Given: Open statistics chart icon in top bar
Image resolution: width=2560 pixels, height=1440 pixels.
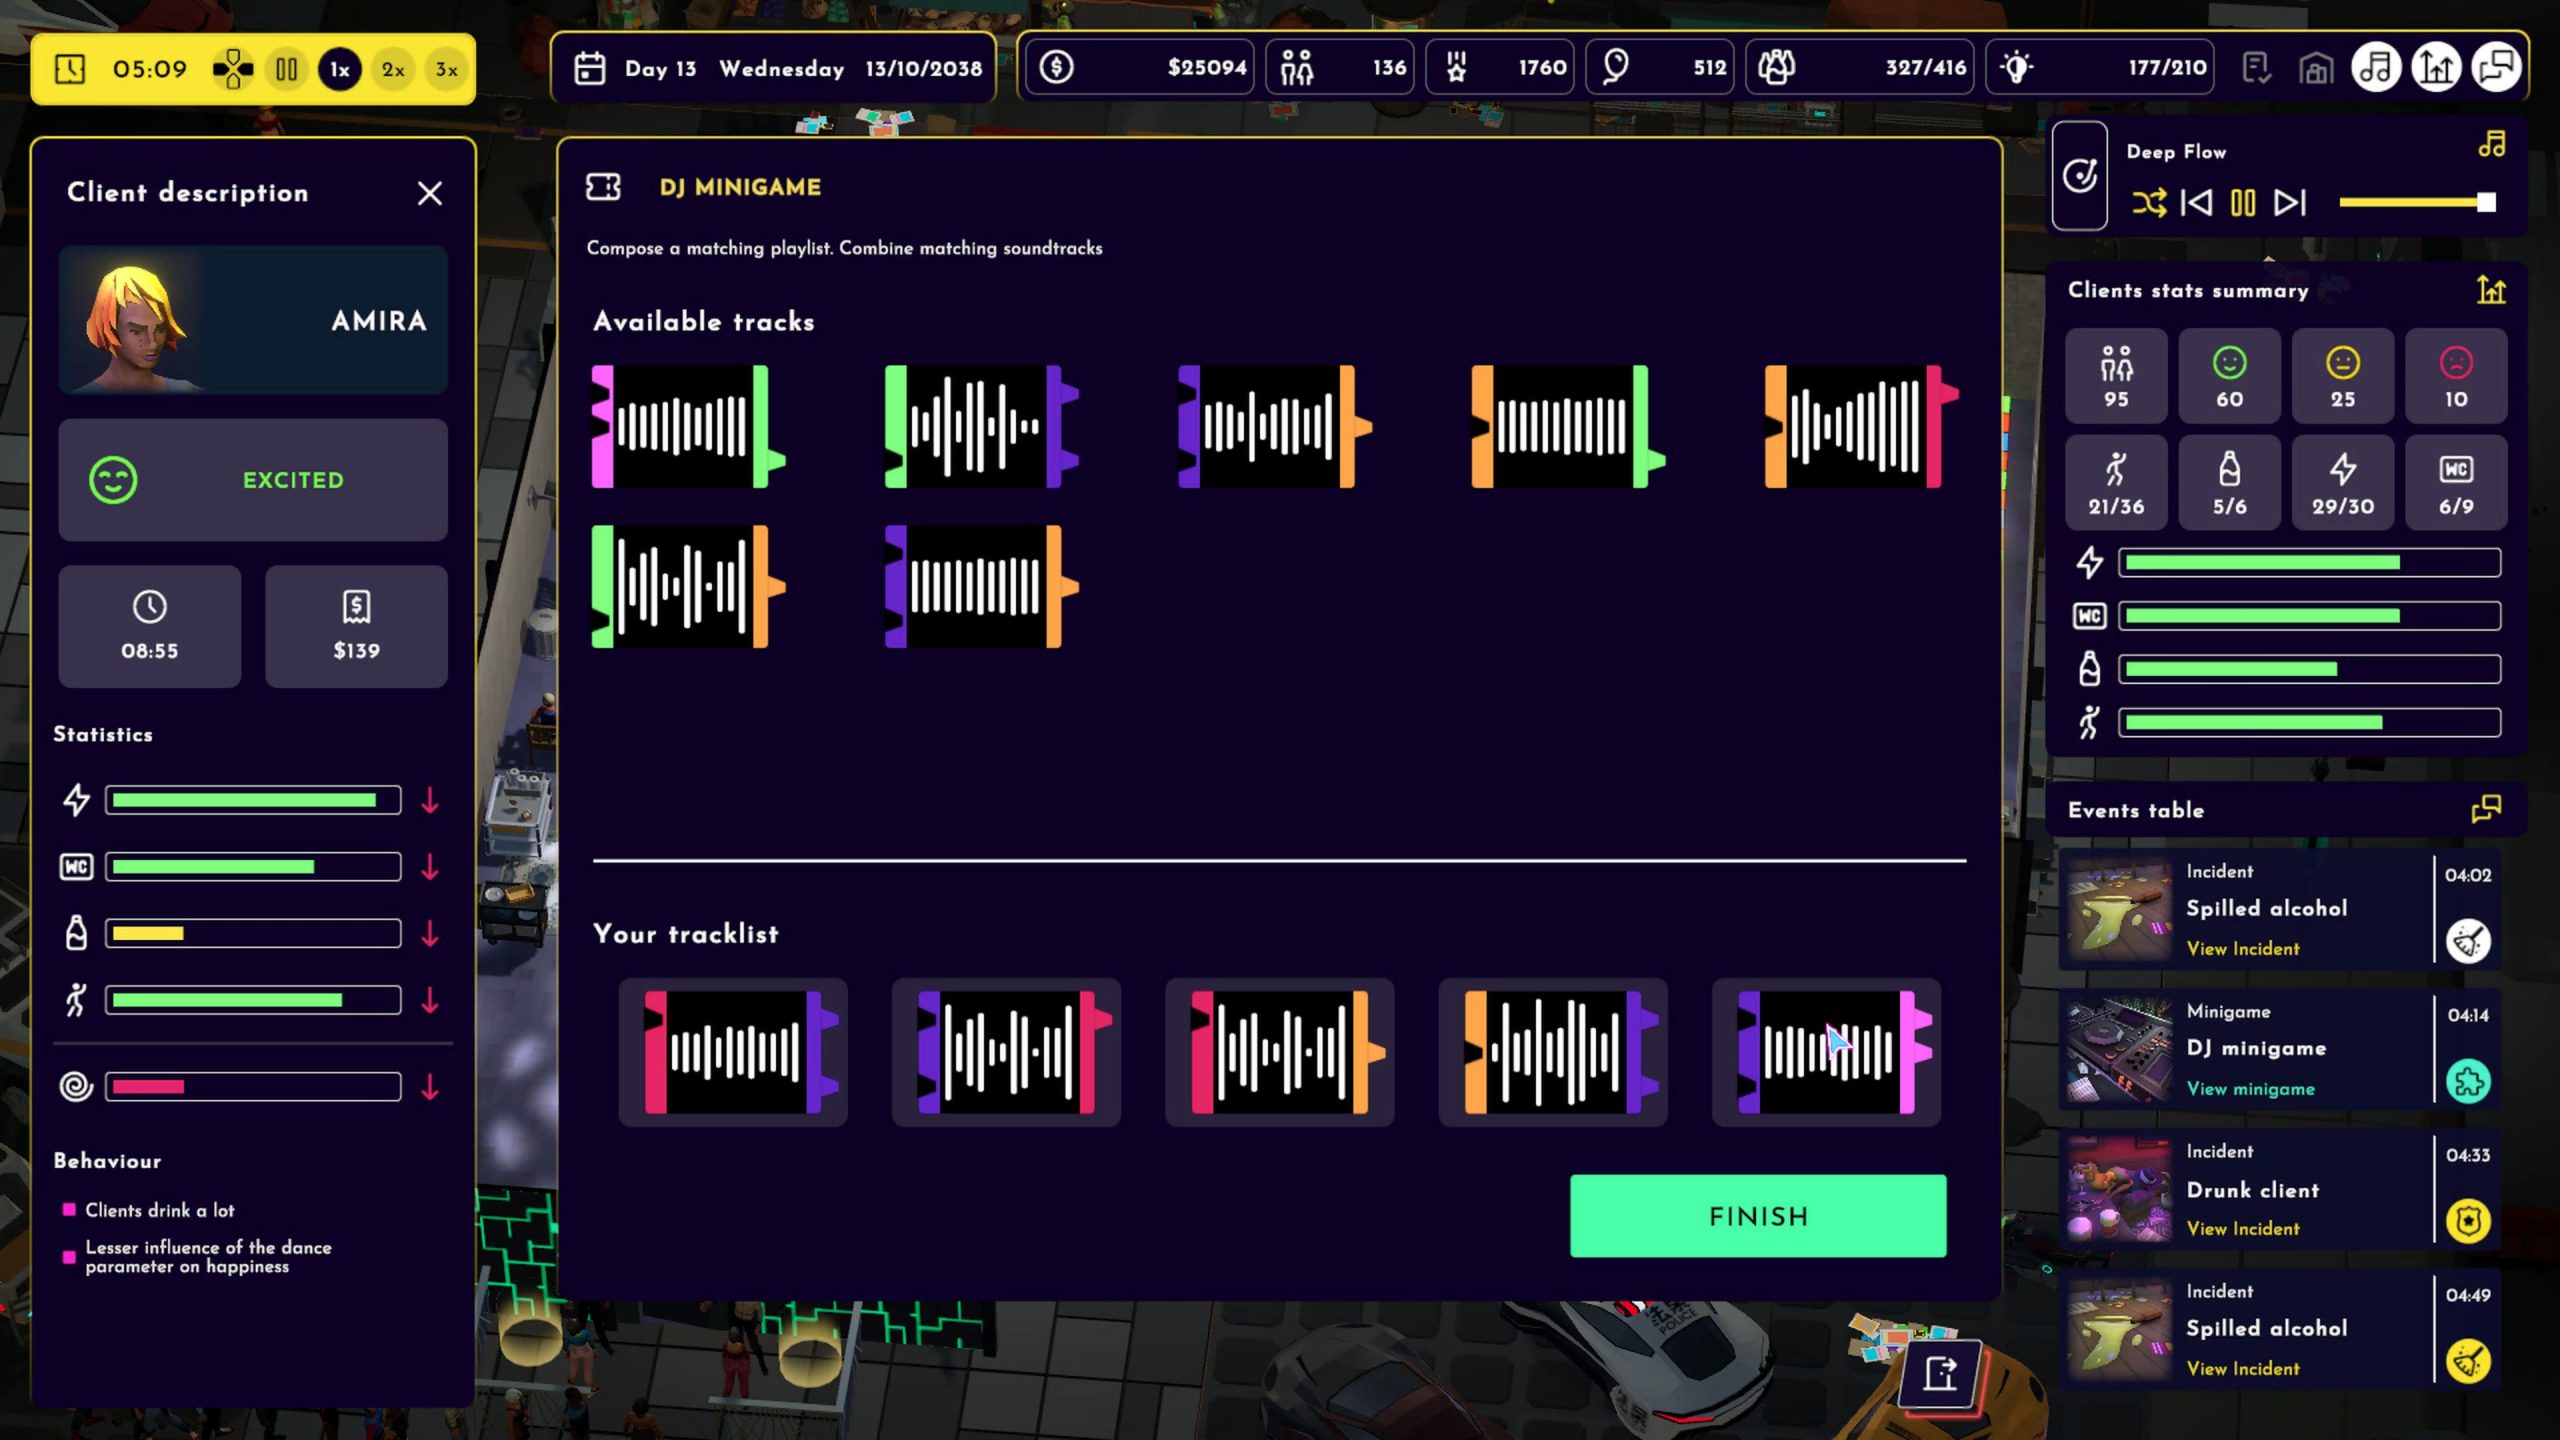Looking at the screenshot, I should [x=2436, y=68].
